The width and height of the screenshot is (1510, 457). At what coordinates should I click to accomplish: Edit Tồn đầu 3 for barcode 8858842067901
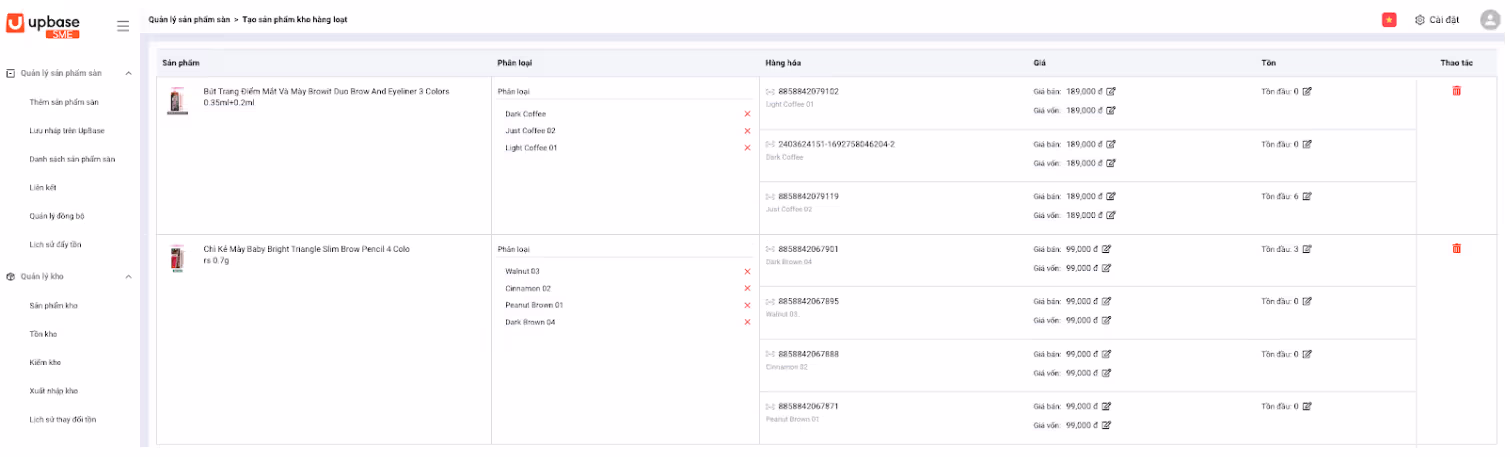(x=1307, y=249)
